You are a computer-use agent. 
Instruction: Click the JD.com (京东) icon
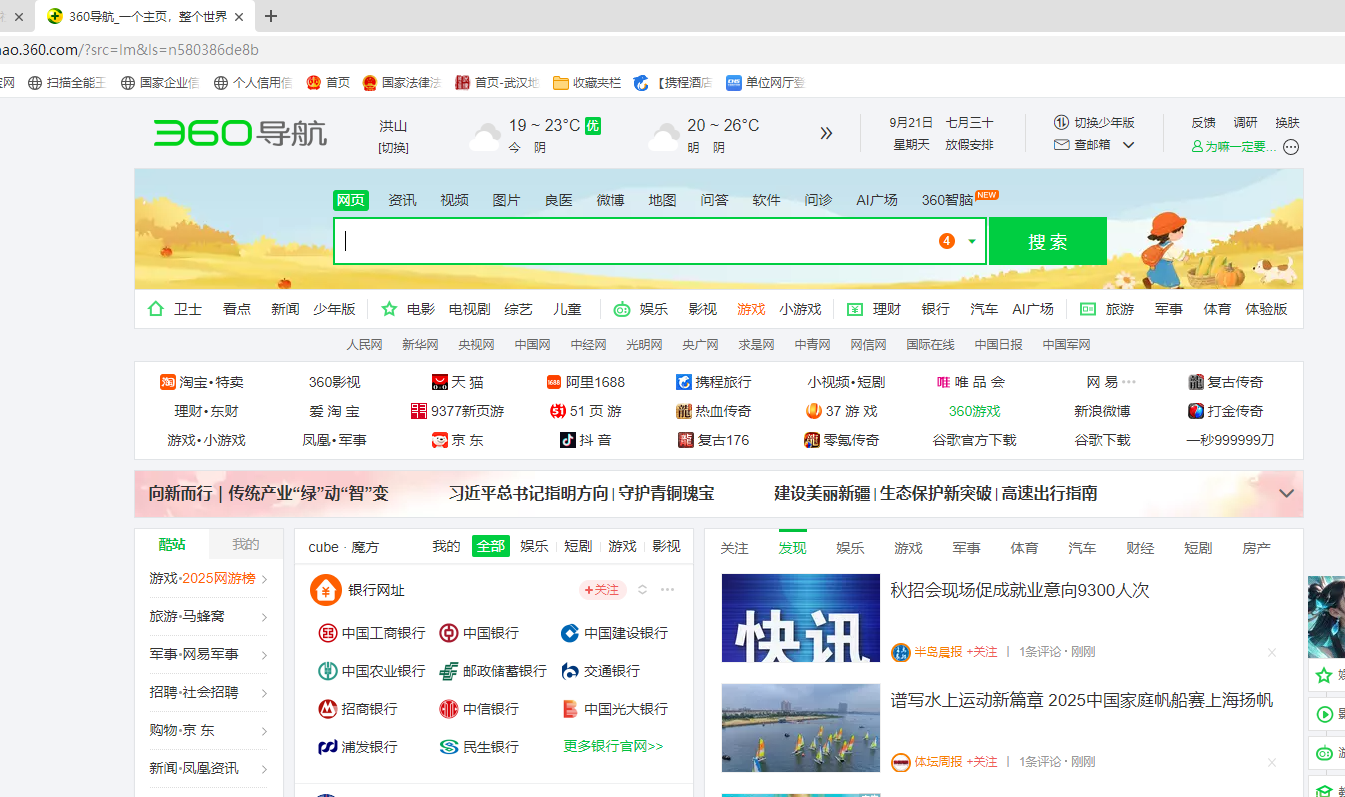pos(441,439)
